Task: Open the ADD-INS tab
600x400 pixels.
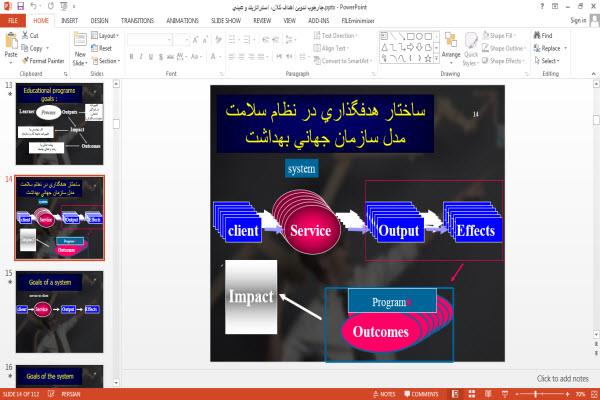Action: click(319, 21)
